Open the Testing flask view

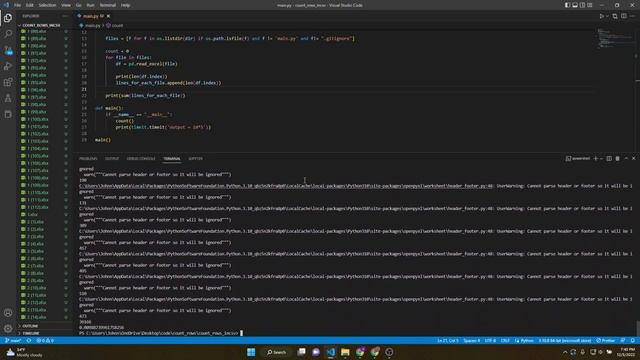[x=8, y=98]
